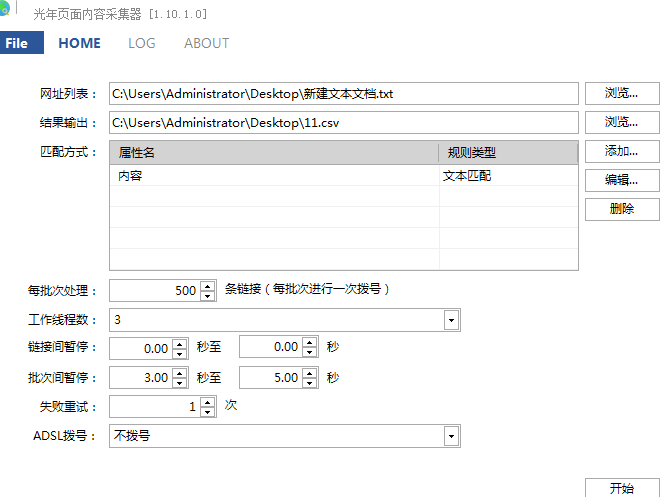Click the 删除 button to remove rule
The width and height of the screenshot is (665, 497).
622,209
